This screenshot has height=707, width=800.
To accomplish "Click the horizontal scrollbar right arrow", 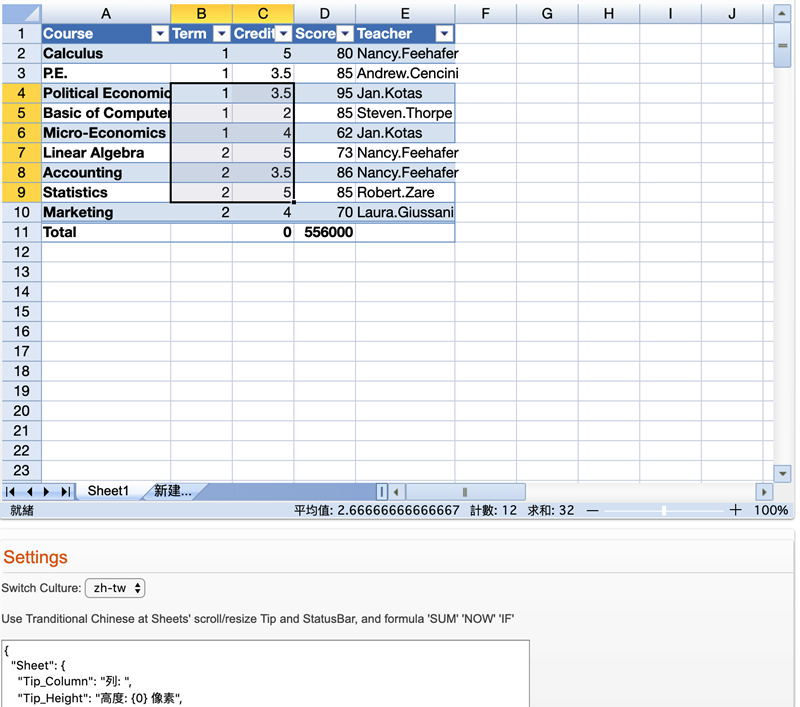I will 765,492.
